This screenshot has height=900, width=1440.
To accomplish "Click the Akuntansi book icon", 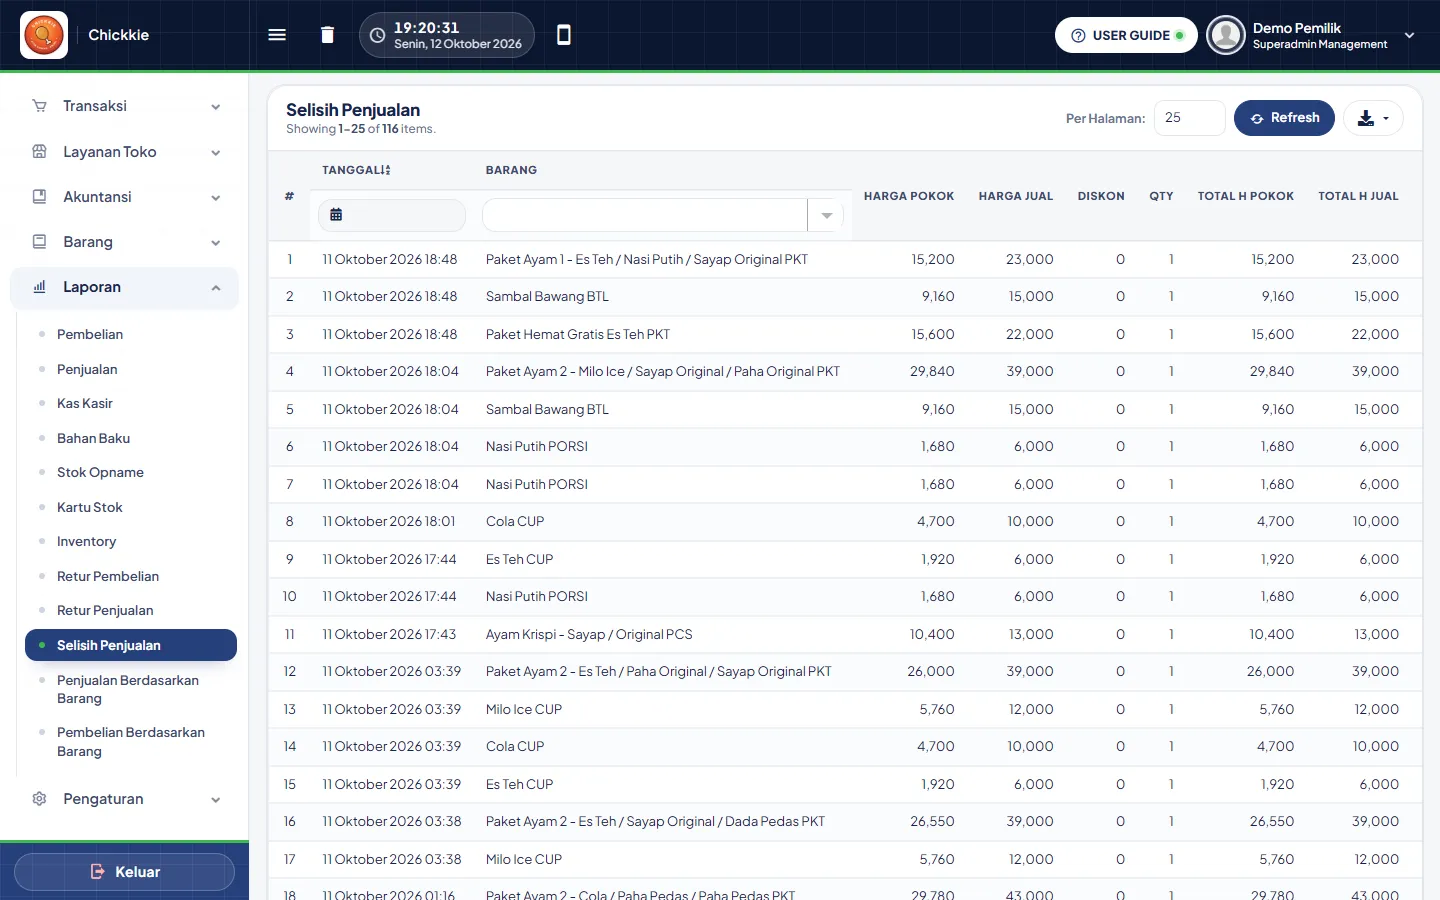I will (39, 197).
